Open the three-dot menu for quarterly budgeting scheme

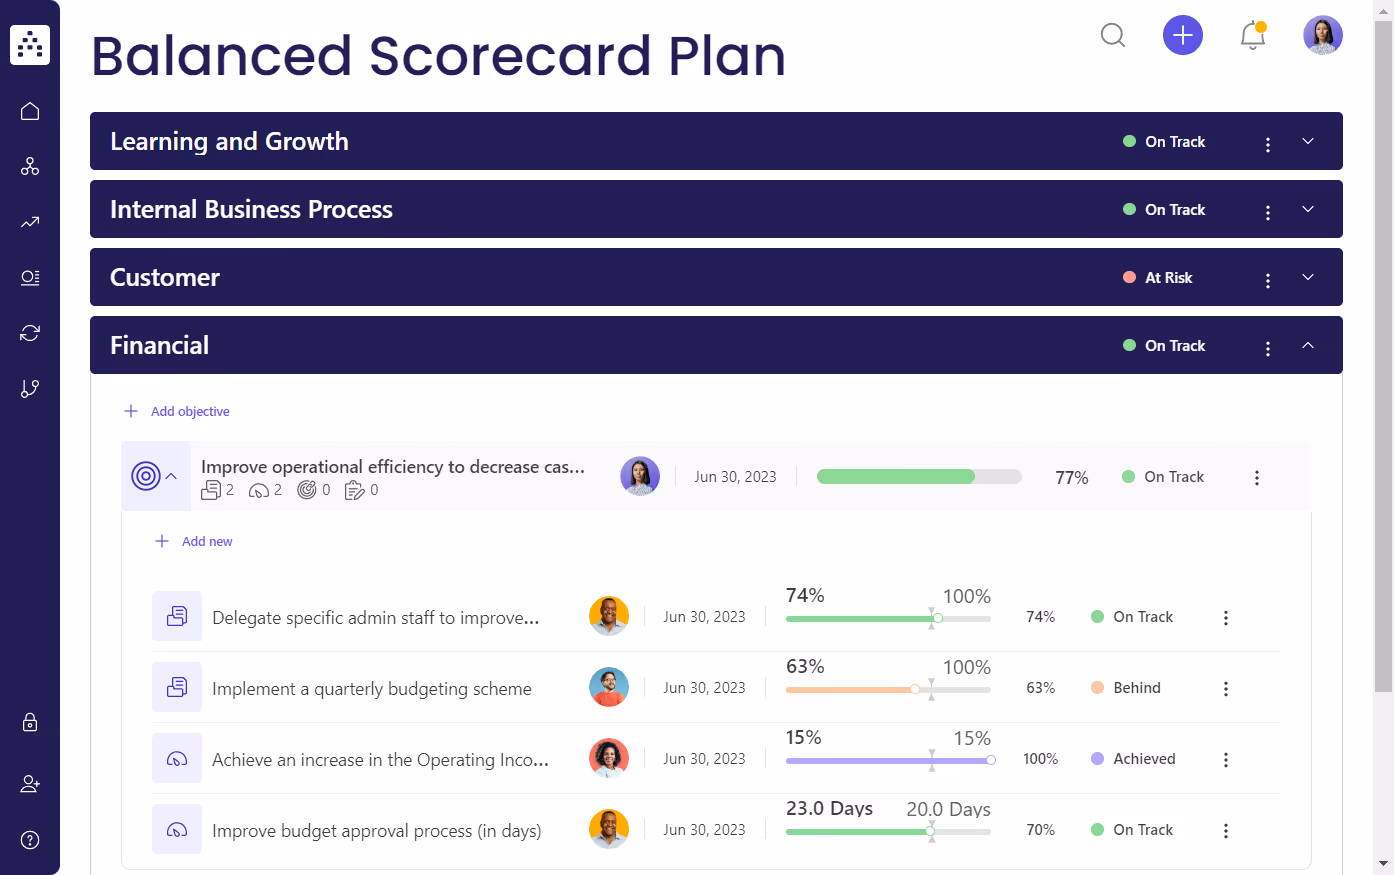tap(1226, 688)
